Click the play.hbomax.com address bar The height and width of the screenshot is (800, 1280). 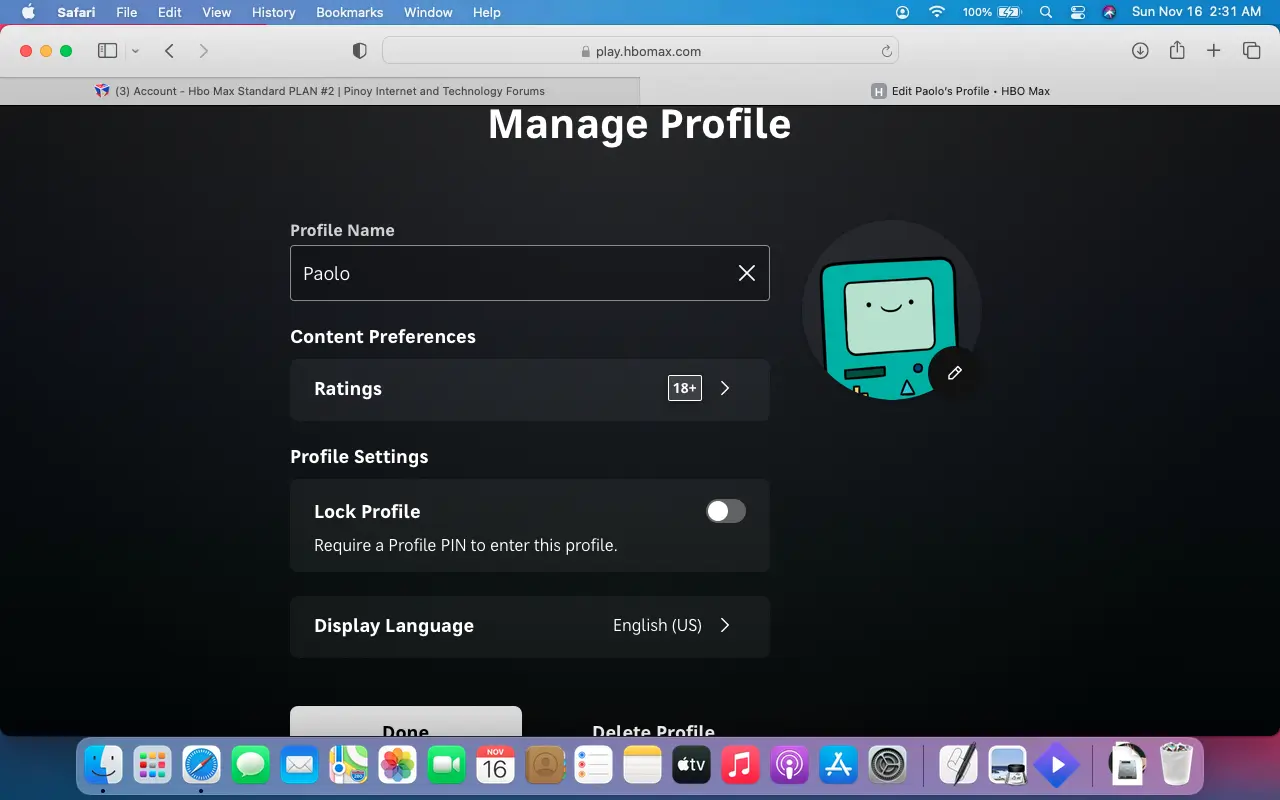point(640,51)
